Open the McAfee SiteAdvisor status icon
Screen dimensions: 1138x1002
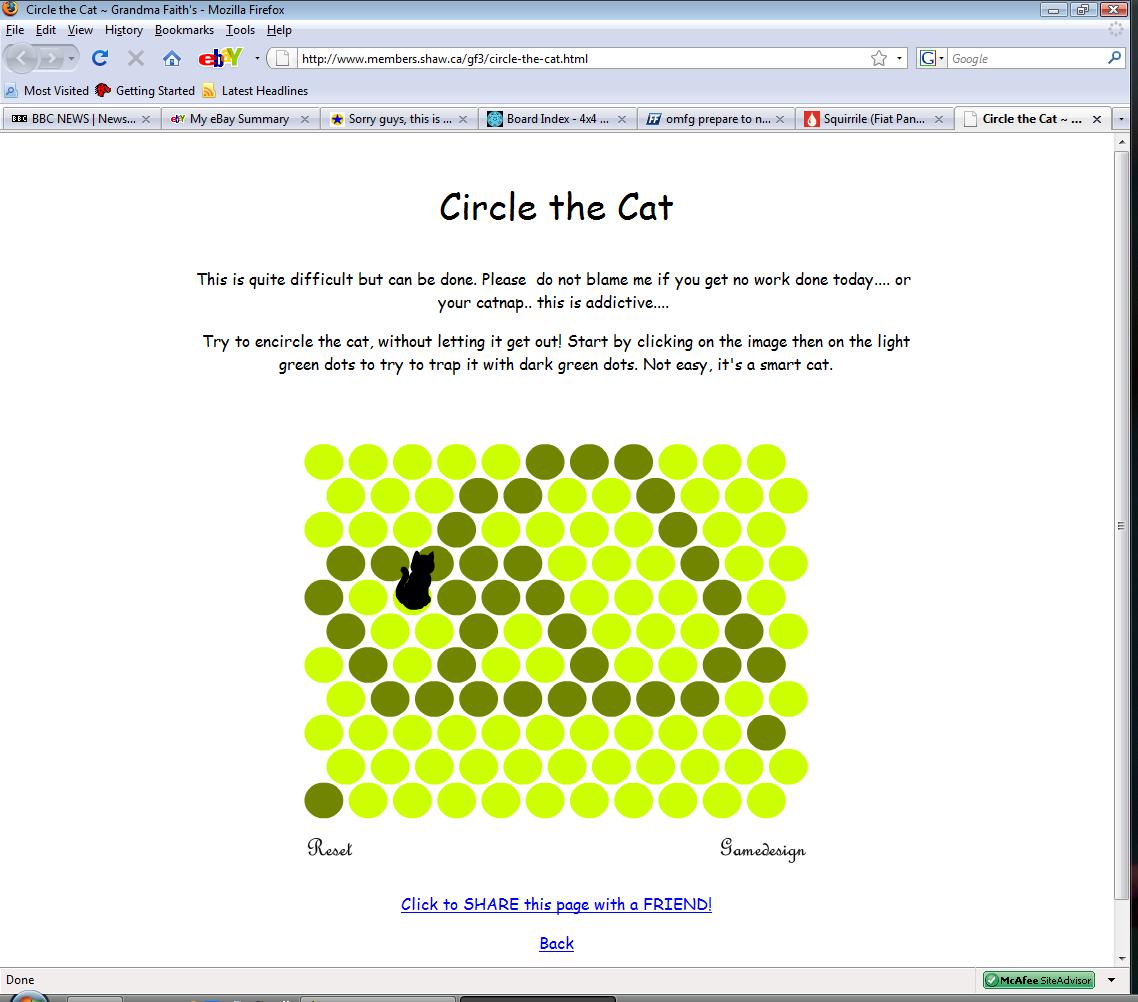click(x=1038, y=980)
